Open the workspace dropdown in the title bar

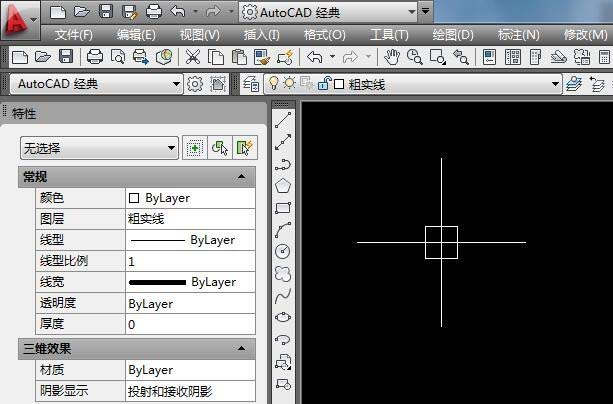tap(411, 12)
